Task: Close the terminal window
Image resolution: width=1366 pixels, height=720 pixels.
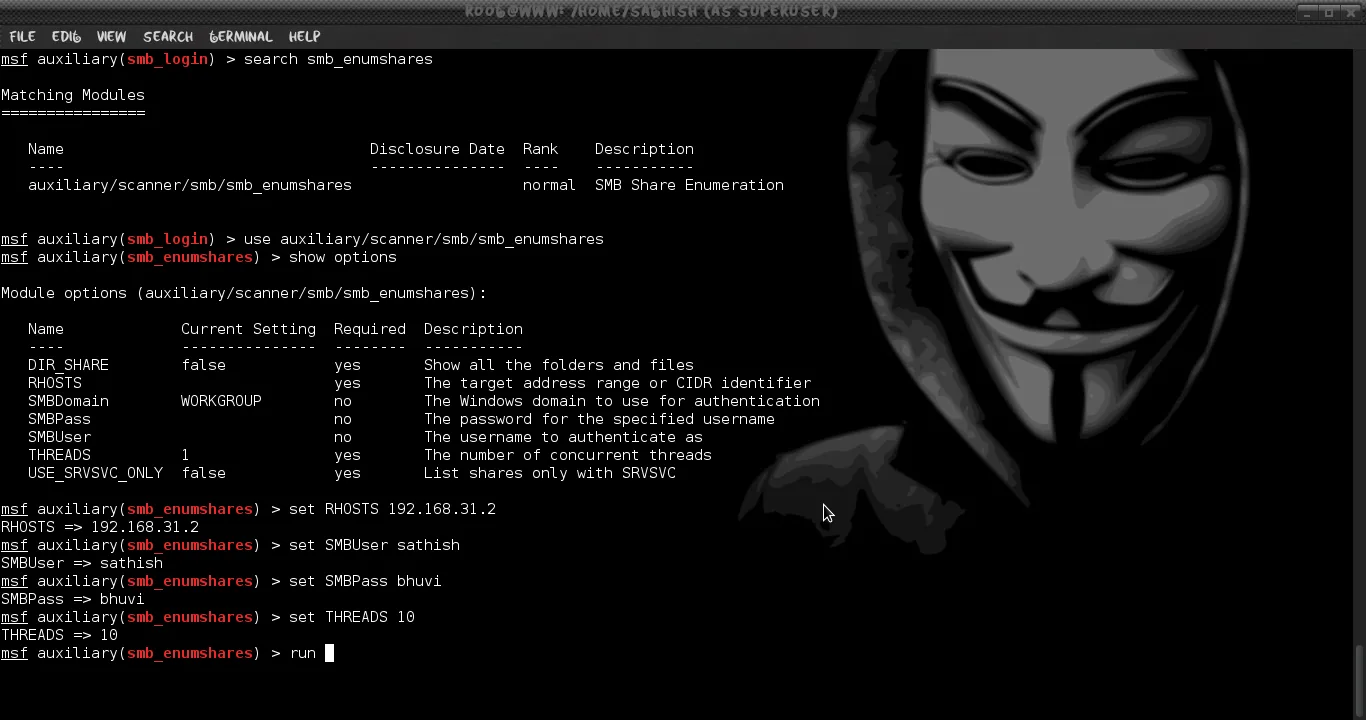Action: 1349,12
